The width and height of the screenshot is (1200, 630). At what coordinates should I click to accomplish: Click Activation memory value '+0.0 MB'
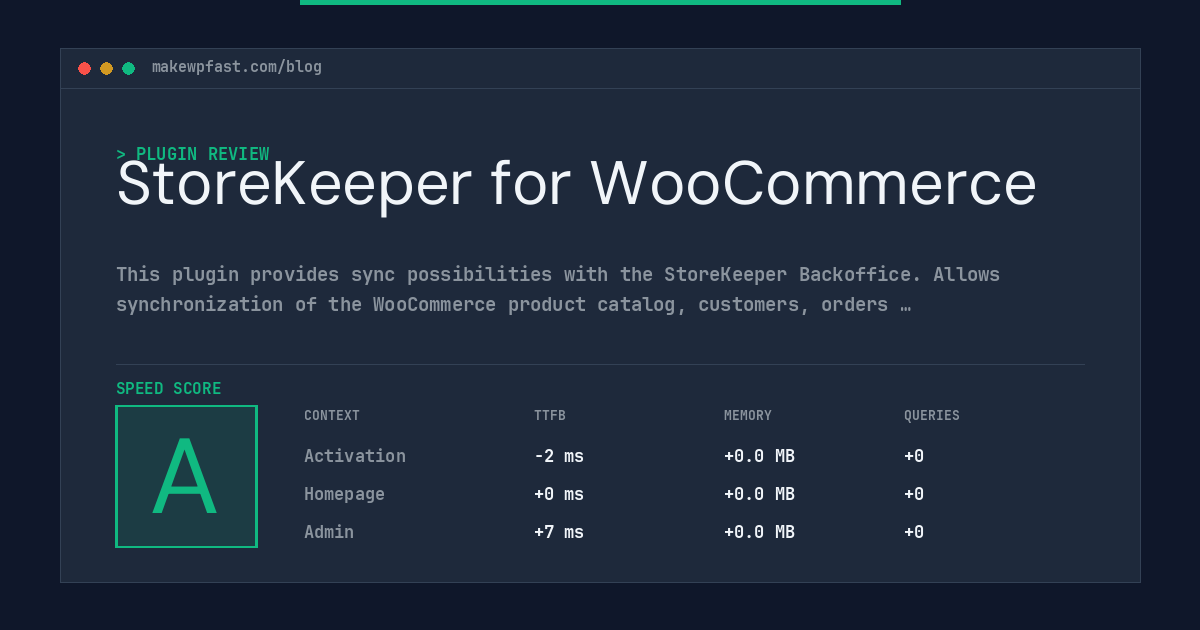[759, 456]
